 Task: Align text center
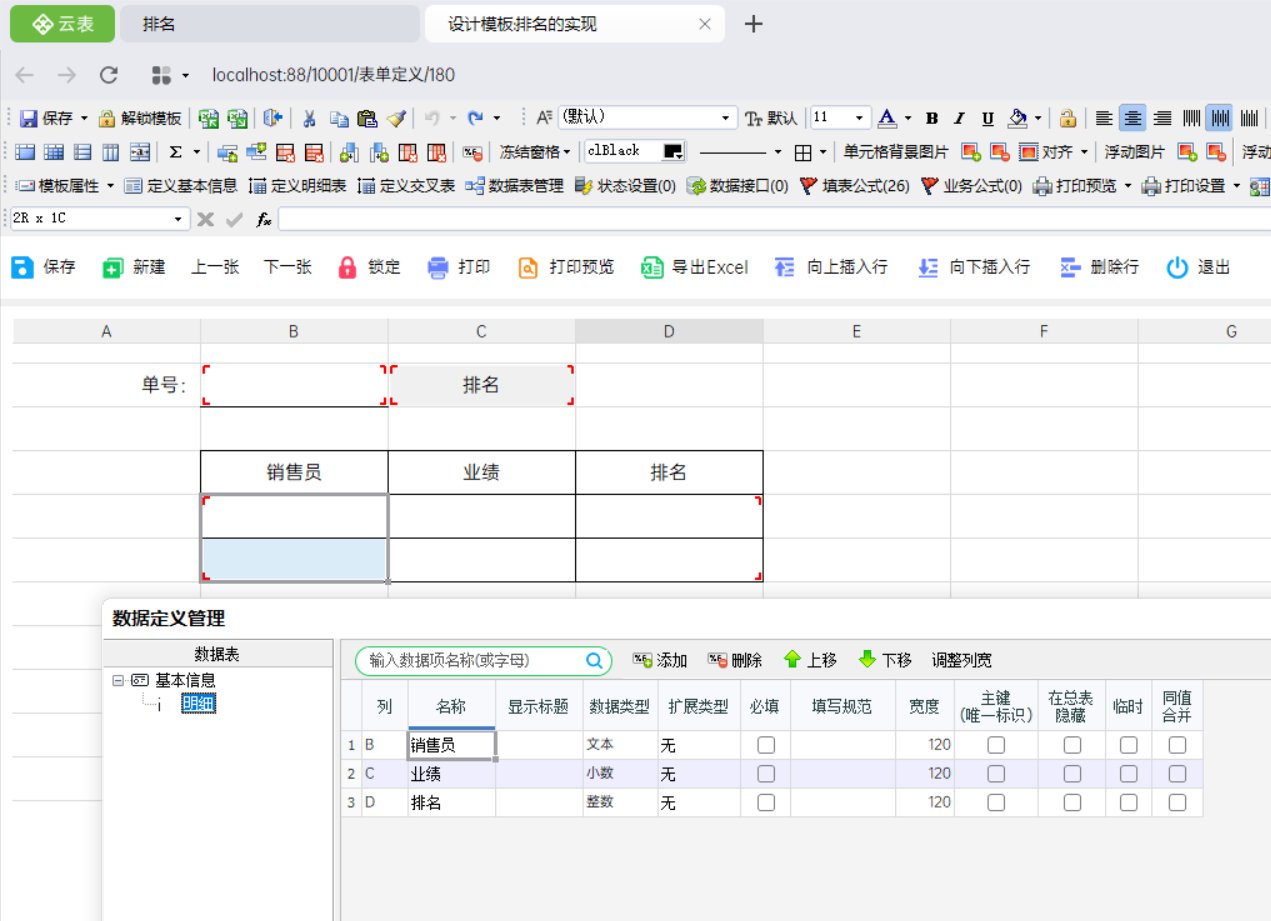coord(1132,118)
